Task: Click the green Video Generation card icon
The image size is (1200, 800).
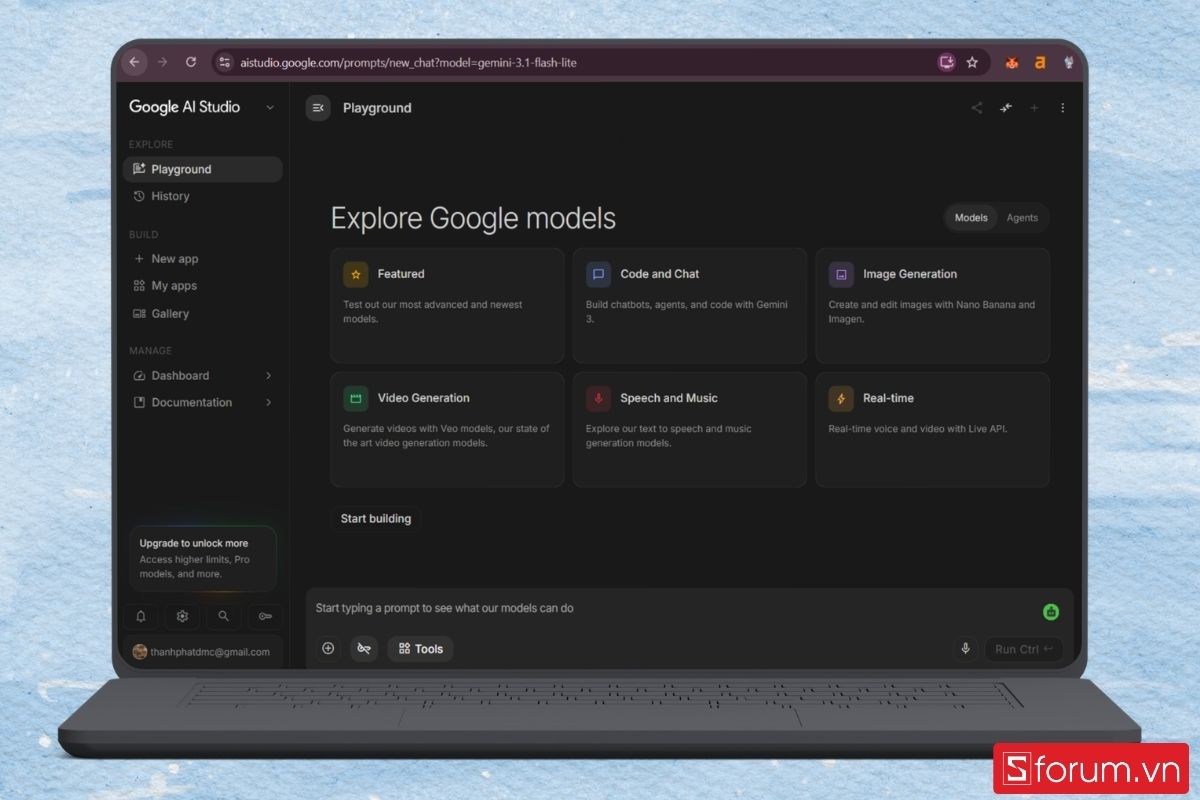Action: (356, 398)
